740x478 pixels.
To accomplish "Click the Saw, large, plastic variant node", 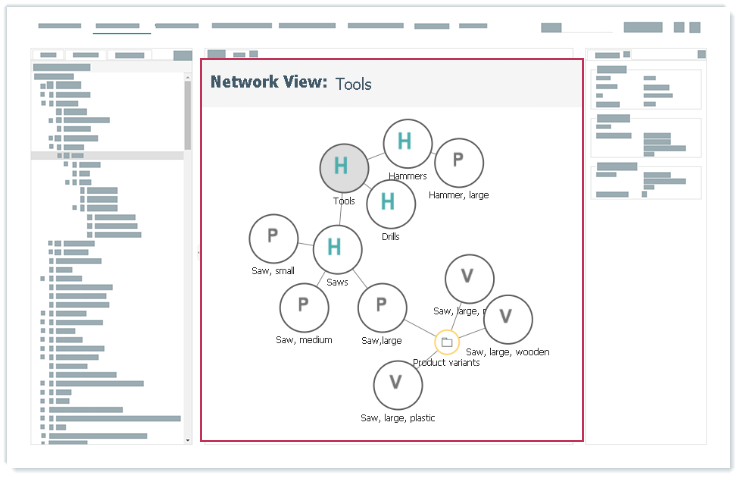I will 397,385.
